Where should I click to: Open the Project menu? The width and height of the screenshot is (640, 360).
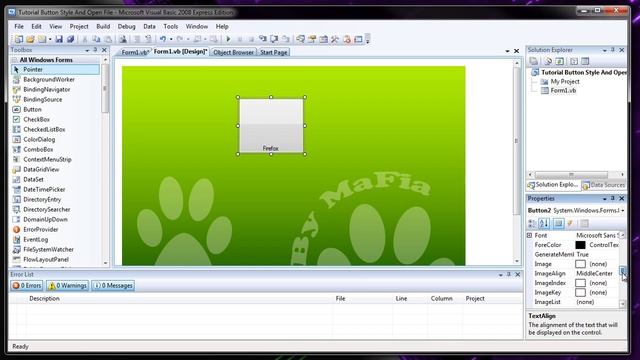(79, 27)
